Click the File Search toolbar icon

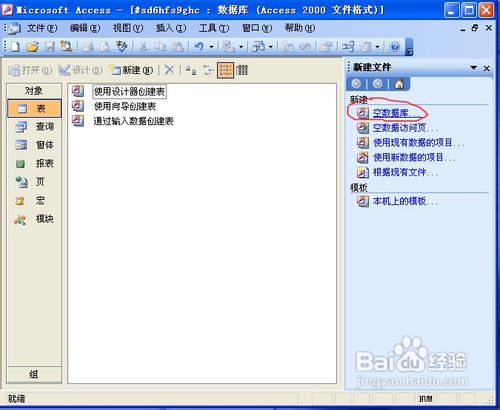coord(66,47)
